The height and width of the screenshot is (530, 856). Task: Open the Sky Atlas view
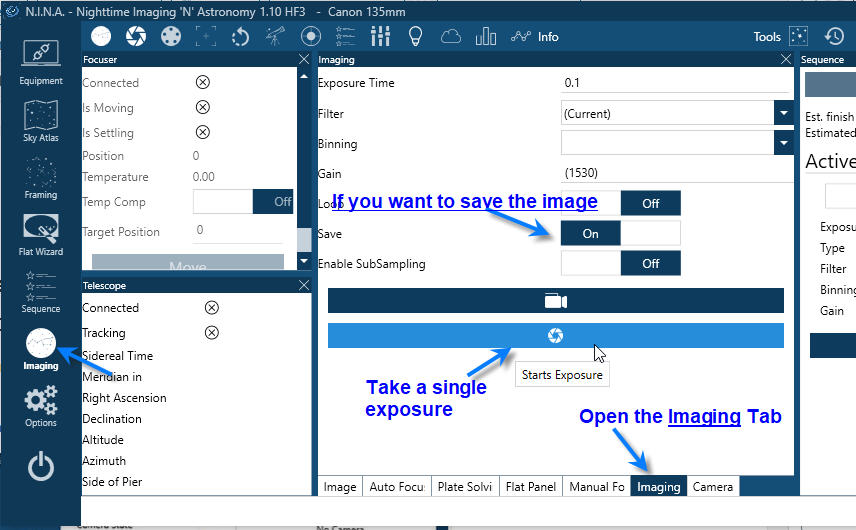coord(40,120)
